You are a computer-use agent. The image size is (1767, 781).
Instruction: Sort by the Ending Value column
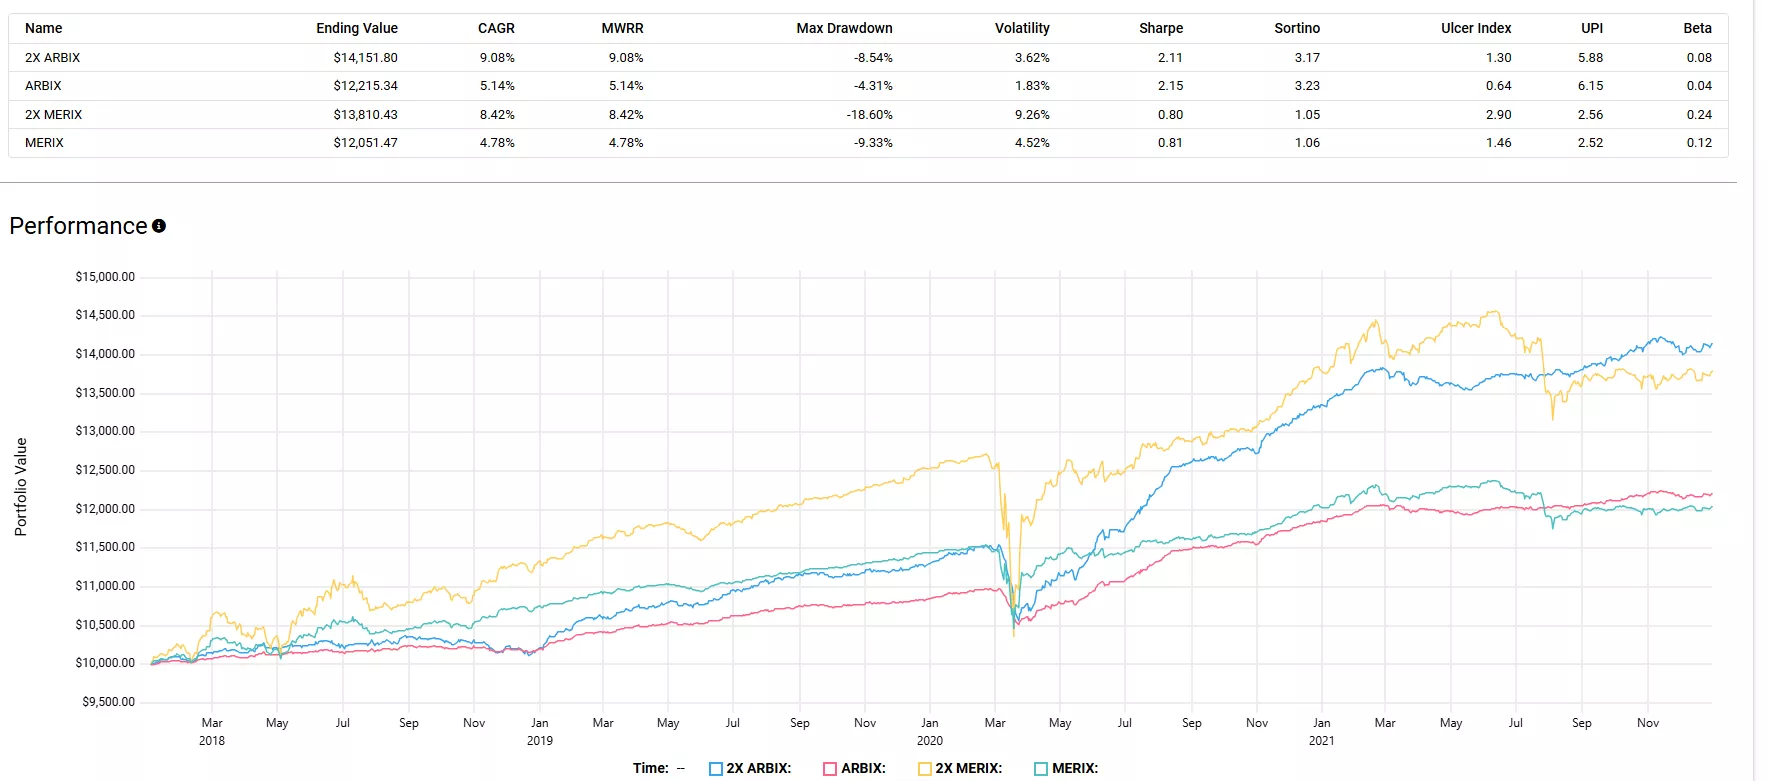click(357, 28)
